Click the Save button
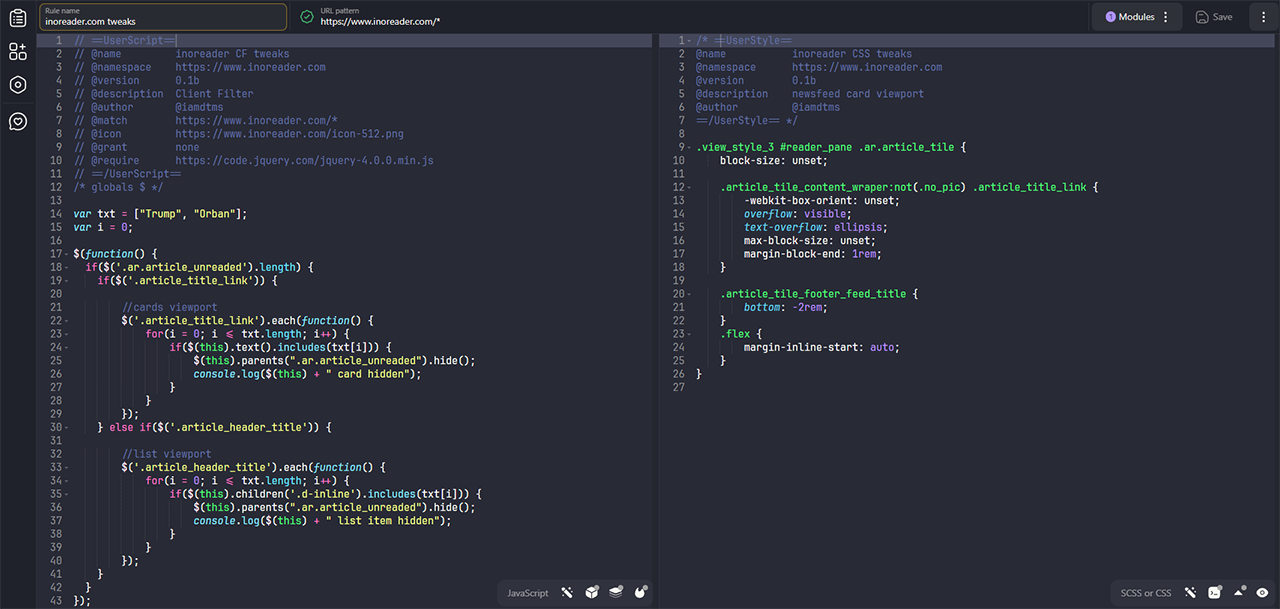Viewport: 1280px width, 609px height. click(1214, 17)
